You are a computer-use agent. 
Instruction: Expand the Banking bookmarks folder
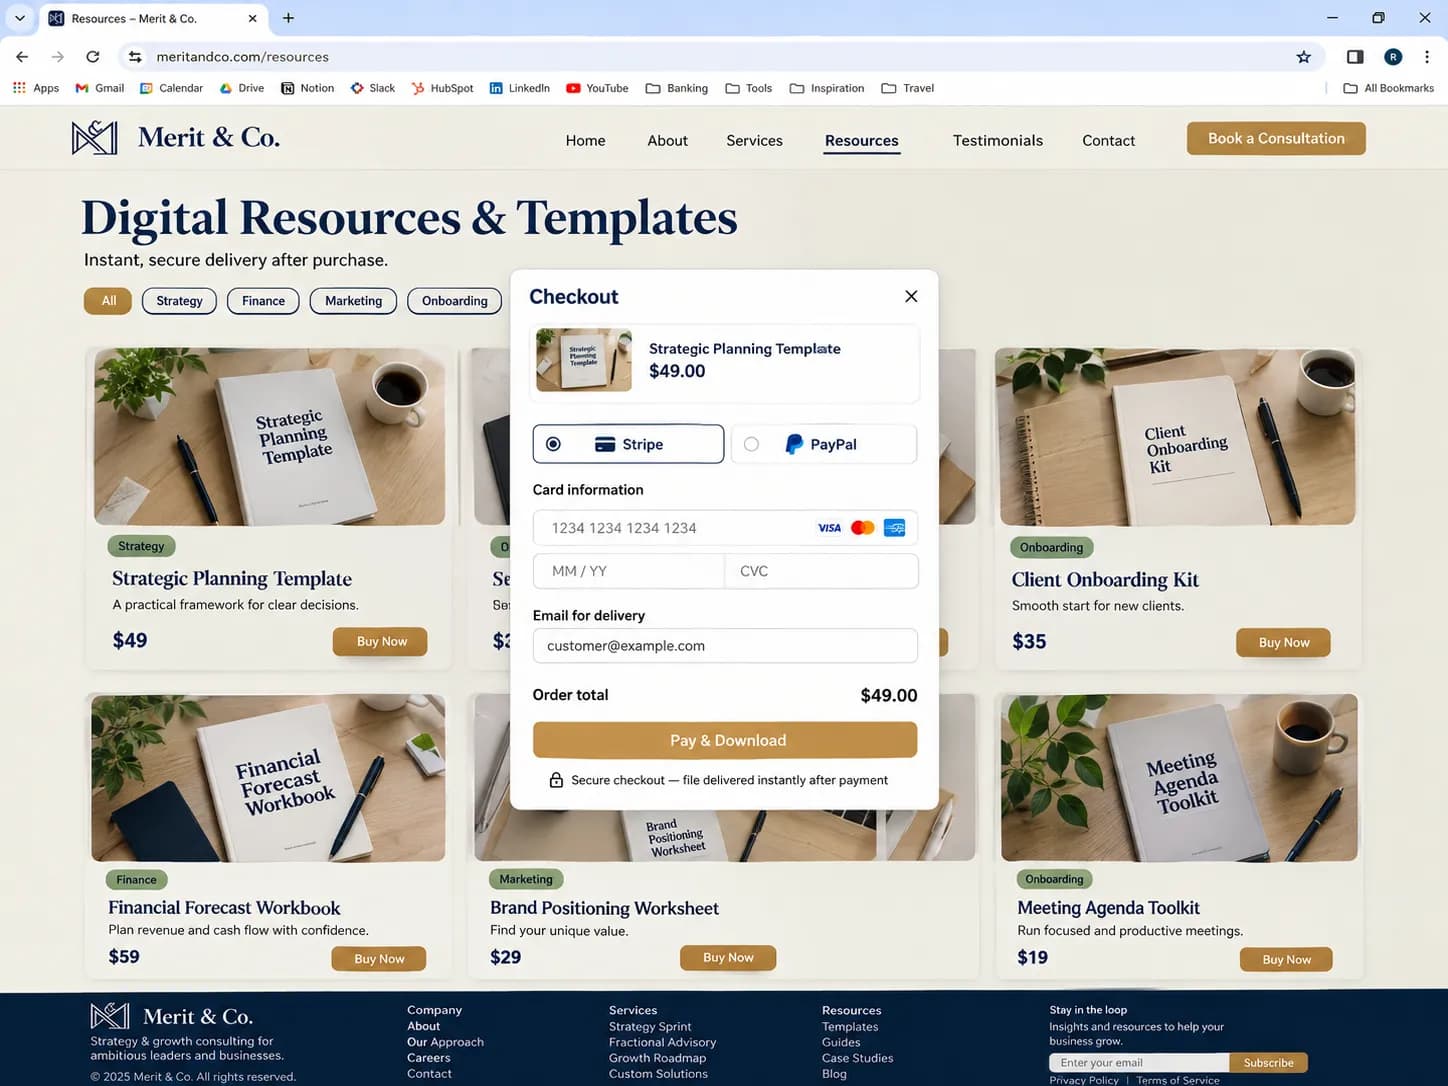[677, 88]
